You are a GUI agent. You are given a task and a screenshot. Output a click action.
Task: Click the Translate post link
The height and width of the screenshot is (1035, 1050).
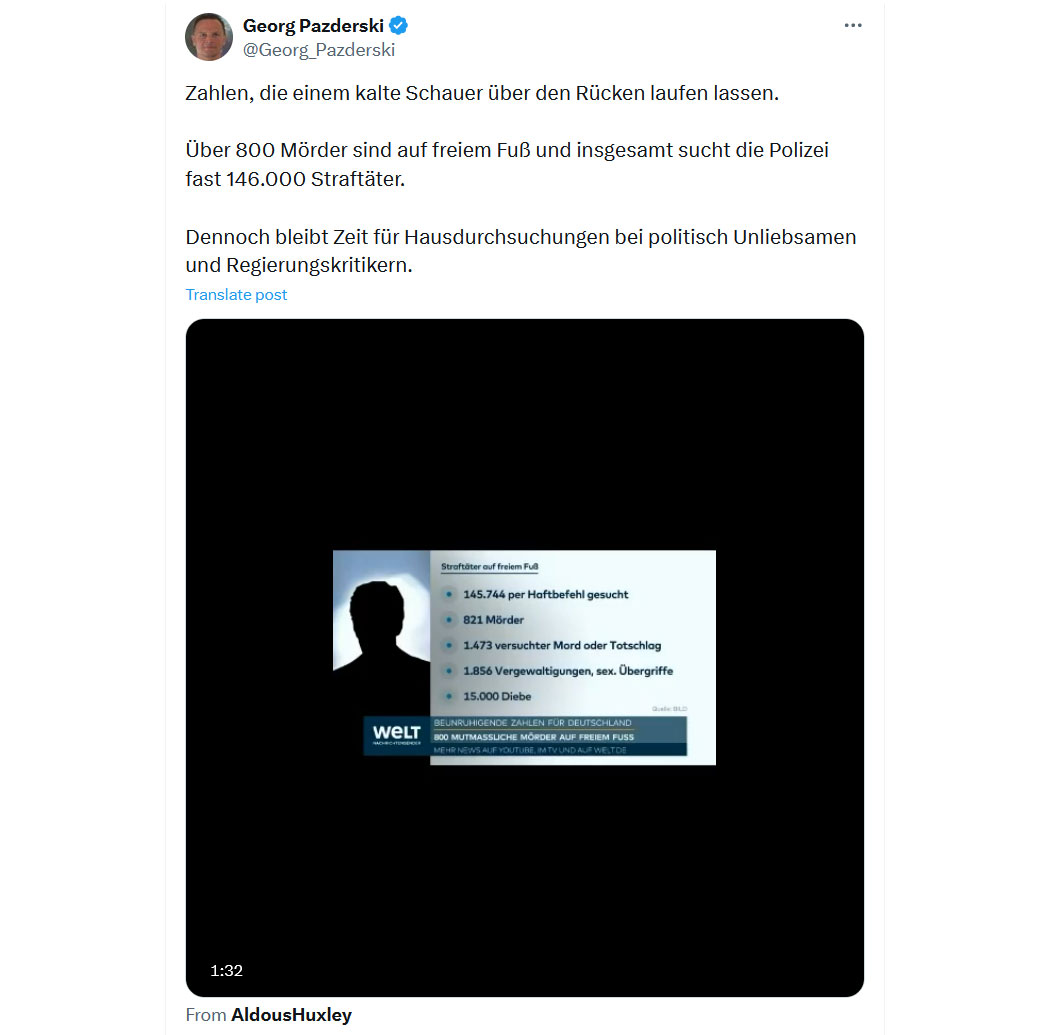236,295
